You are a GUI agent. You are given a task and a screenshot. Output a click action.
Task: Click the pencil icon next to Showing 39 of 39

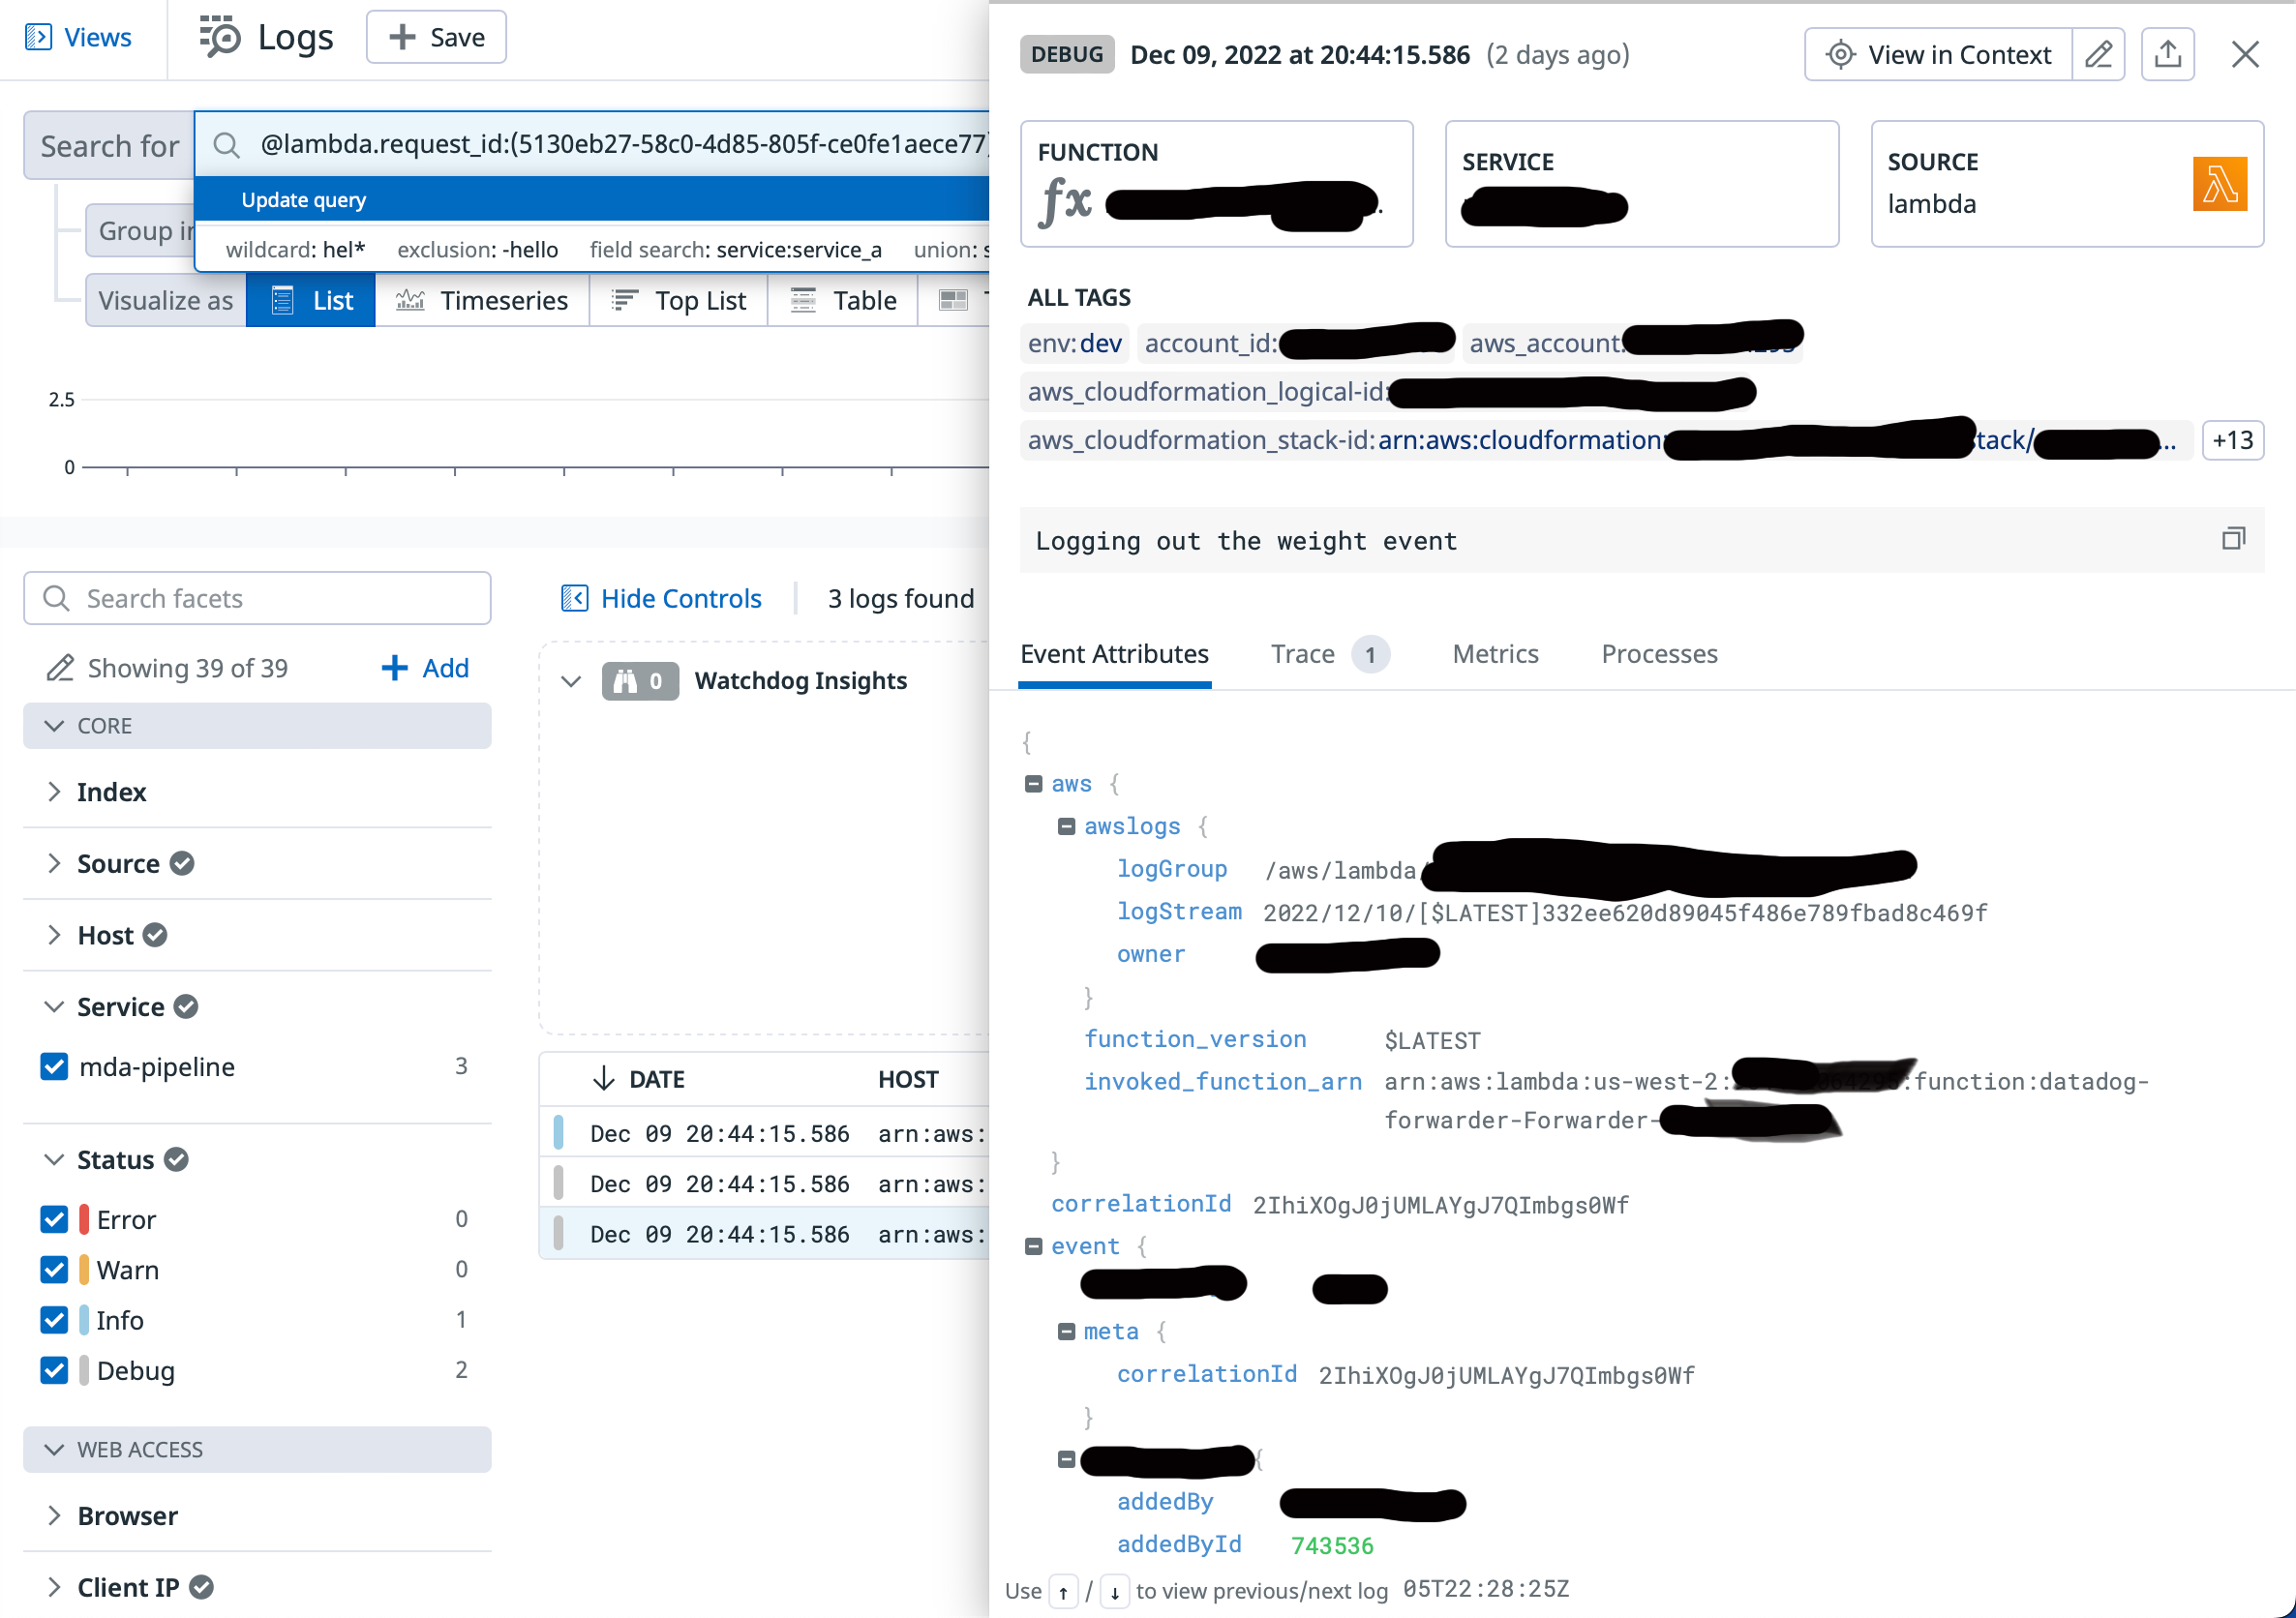tap(60, 668)
